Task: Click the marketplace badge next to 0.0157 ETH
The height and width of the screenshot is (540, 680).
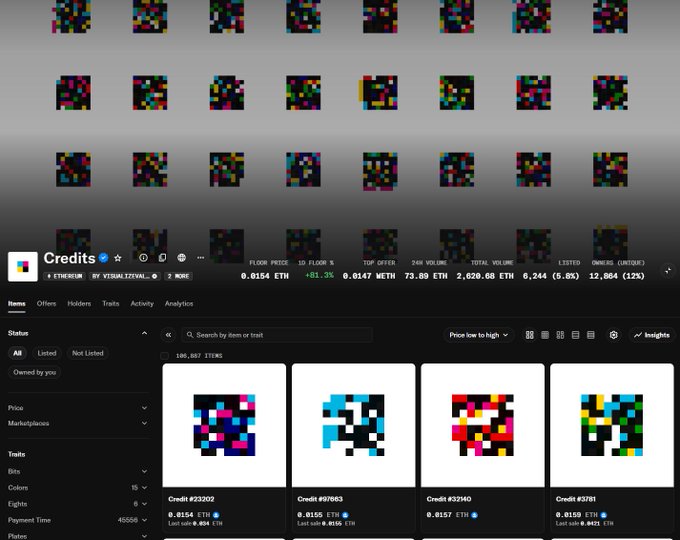Action: pyautogui.click(x=474, y=515)
